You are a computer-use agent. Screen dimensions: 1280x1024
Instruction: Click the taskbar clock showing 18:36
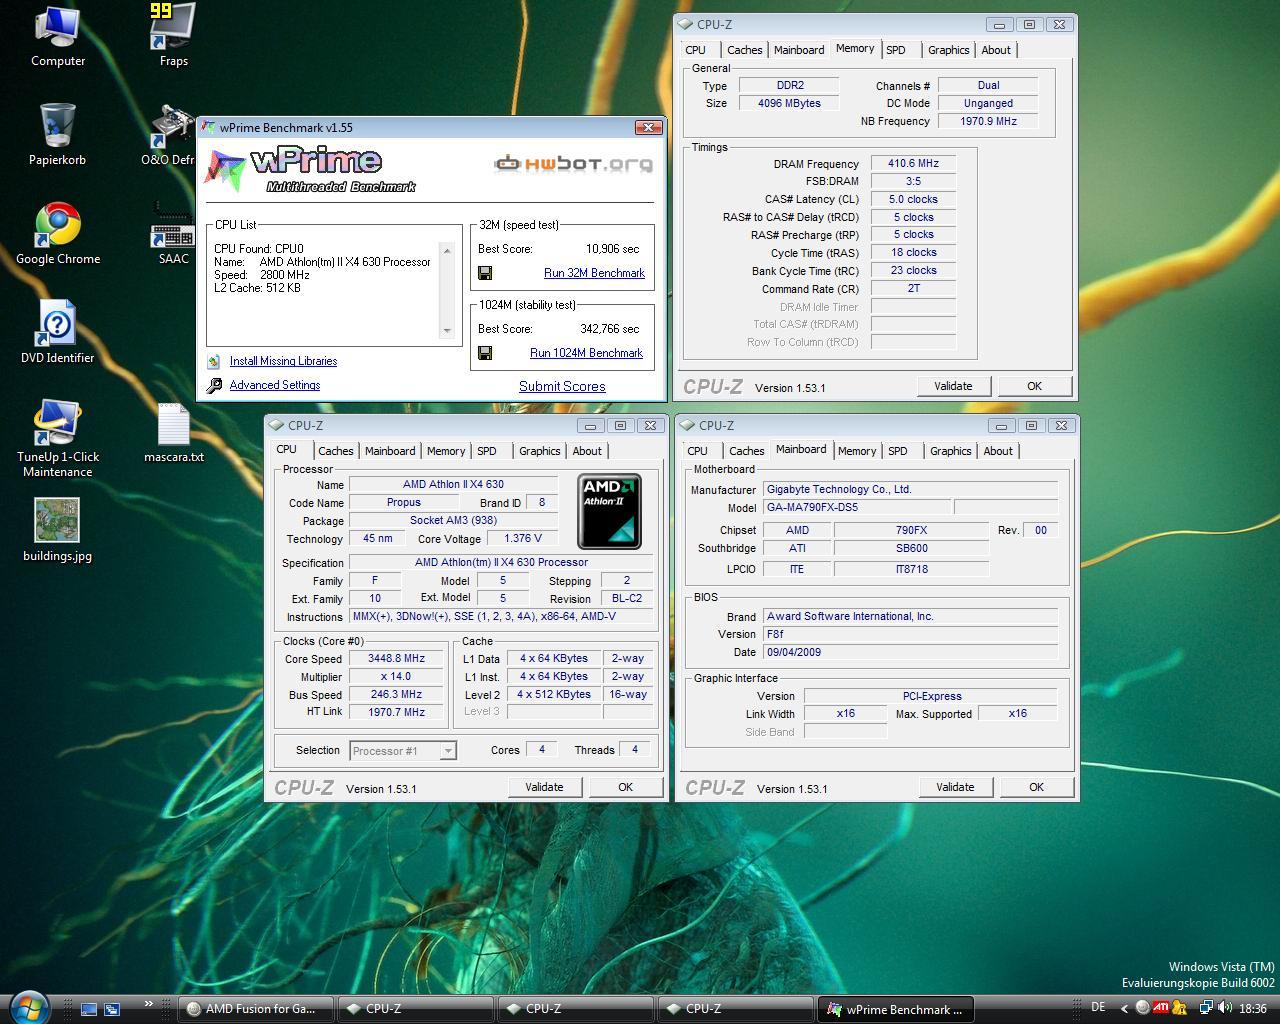(1253, 1009)
